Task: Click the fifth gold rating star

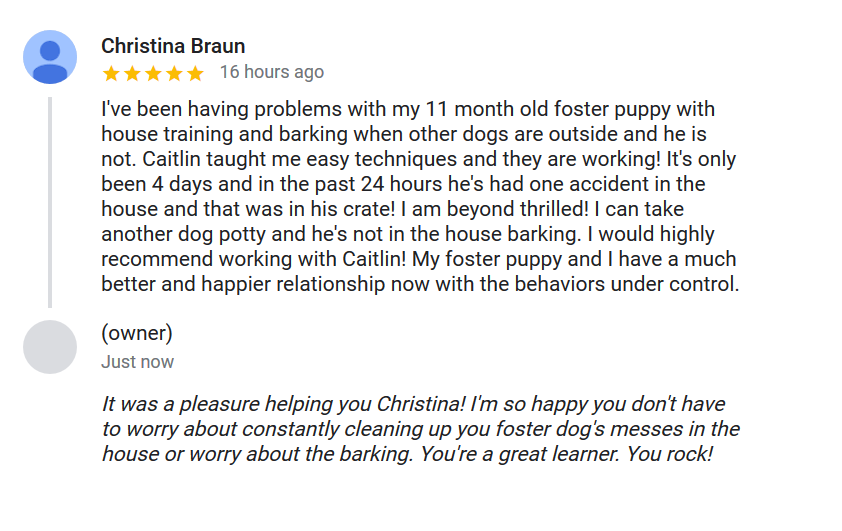Action: (x=195, y=73)
